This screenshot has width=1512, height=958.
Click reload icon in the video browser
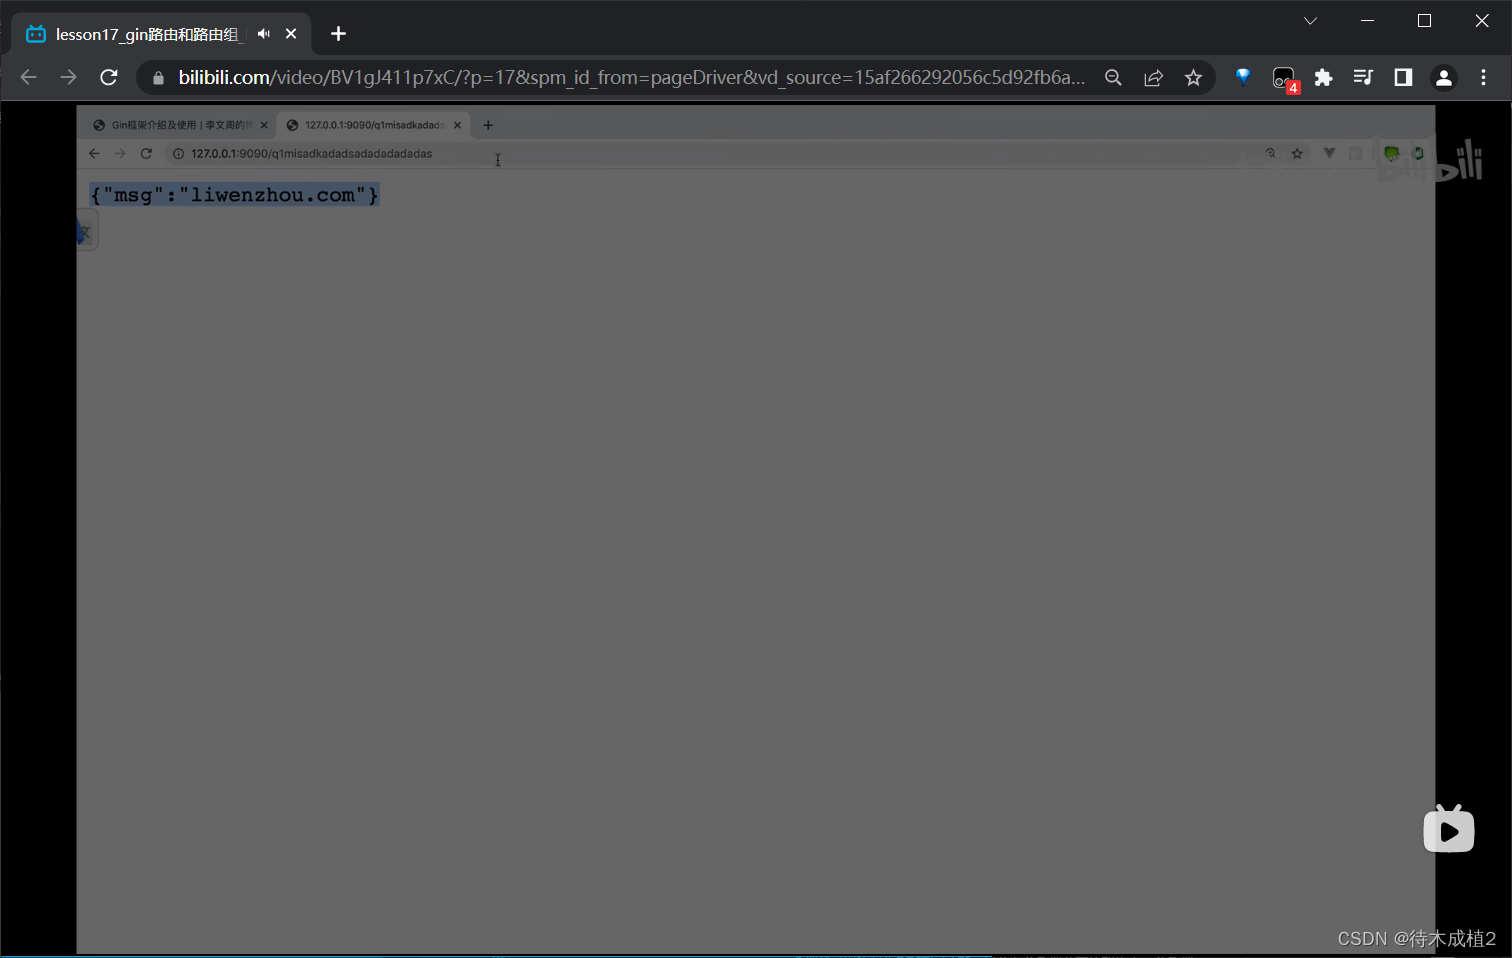tap(146, 153)
